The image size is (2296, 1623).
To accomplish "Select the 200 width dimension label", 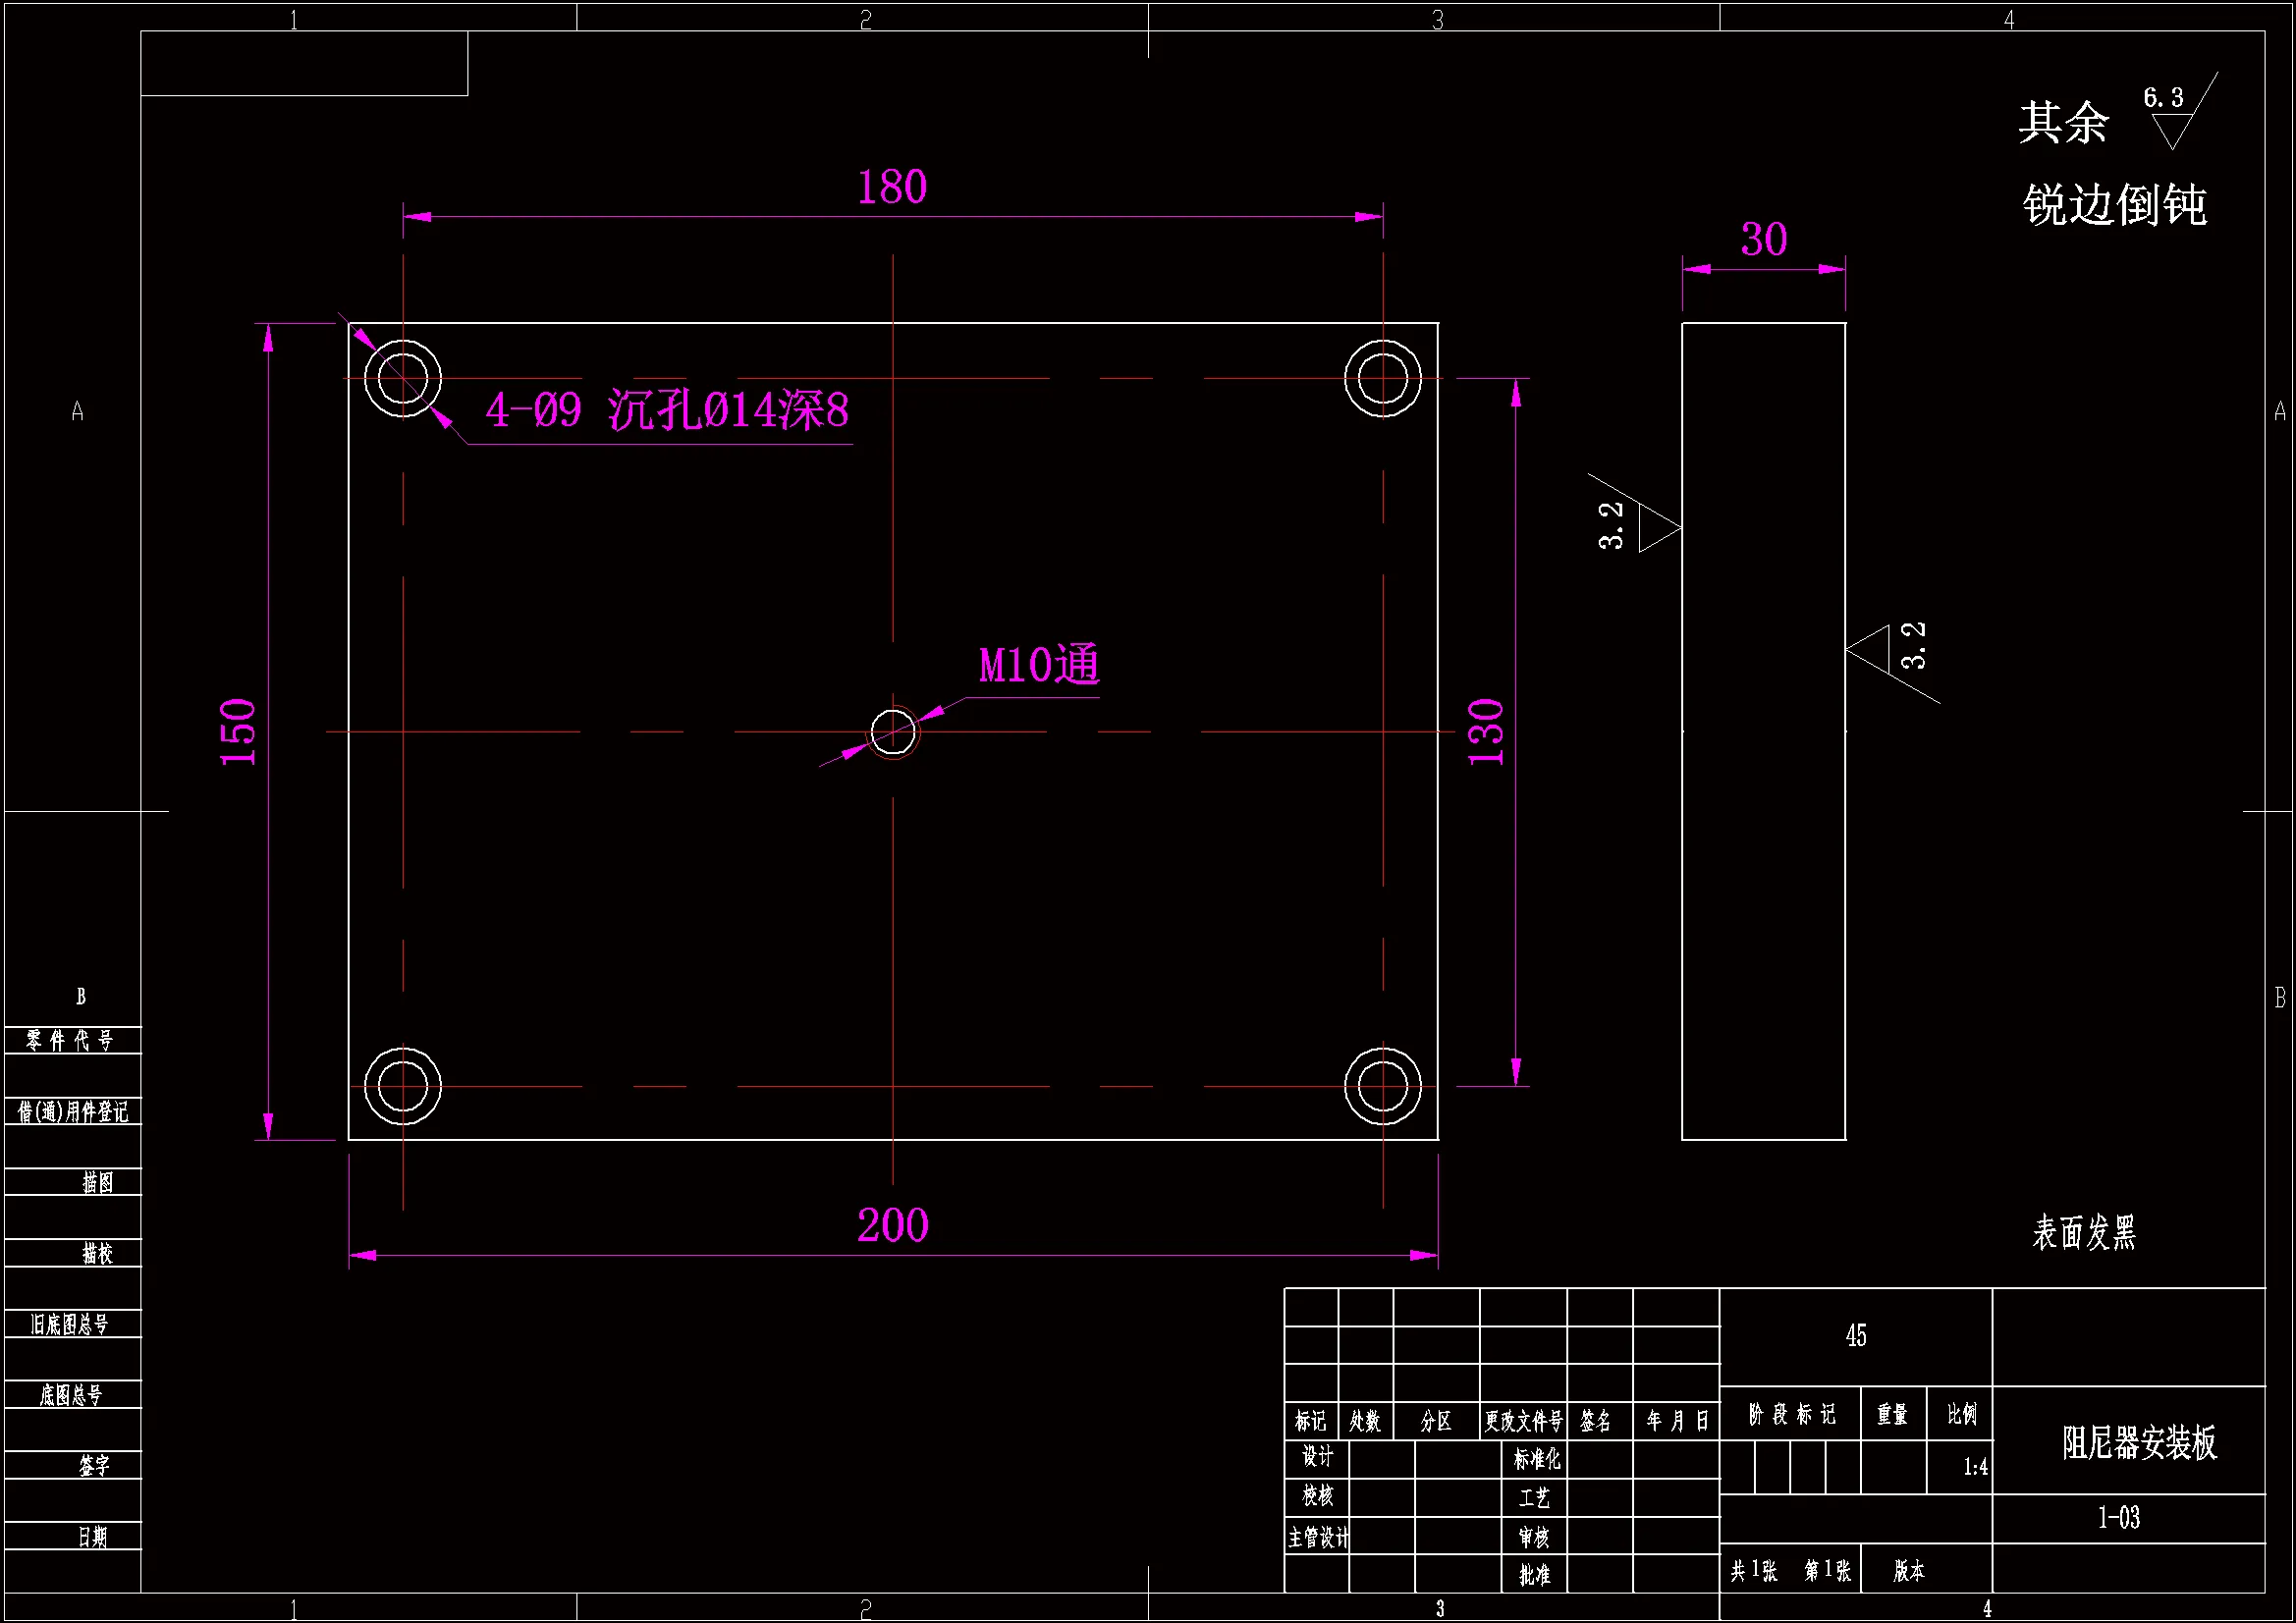I will (892, 1226).
